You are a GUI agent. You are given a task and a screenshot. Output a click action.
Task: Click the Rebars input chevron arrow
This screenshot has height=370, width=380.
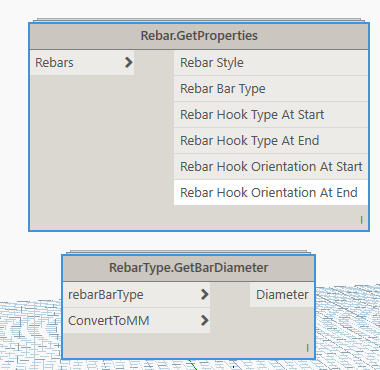click(129, 62)
